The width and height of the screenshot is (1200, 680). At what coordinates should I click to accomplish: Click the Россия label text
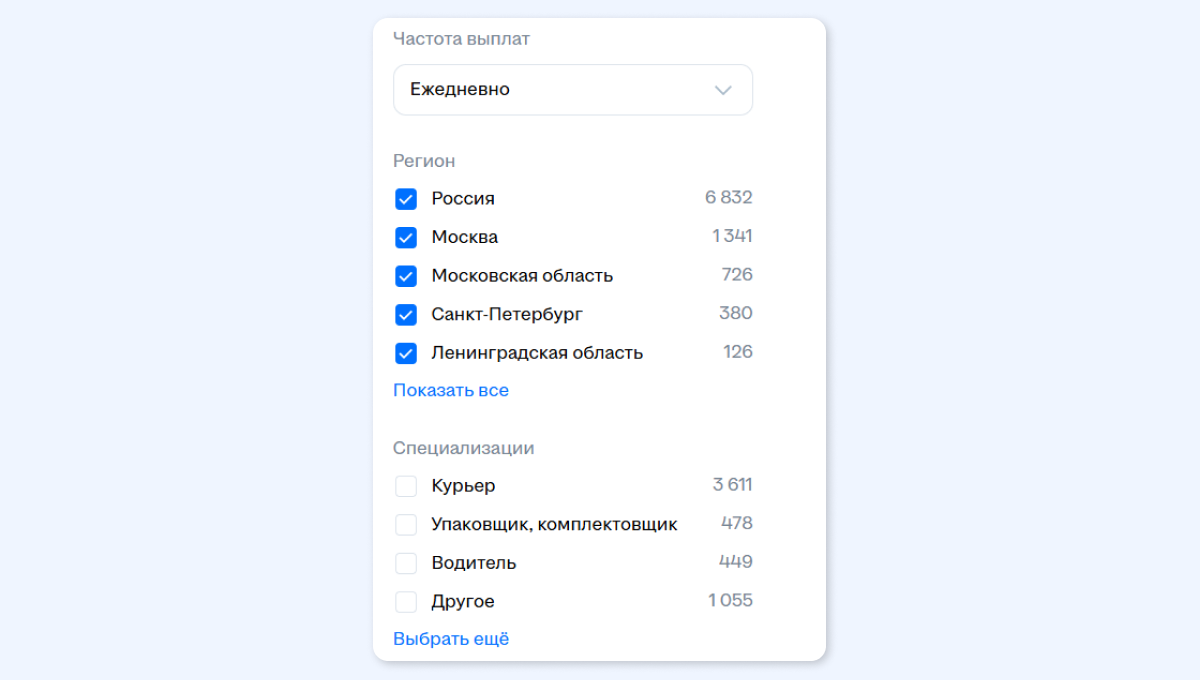pos(463,199)
